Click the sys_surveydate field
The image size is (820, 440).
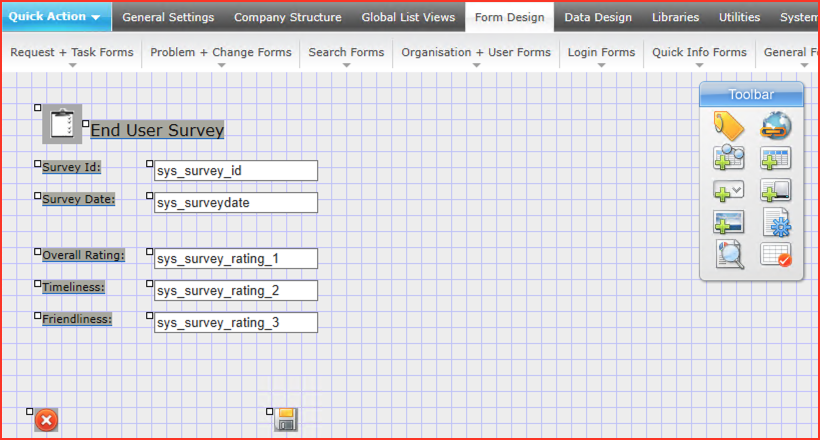tap(236, 202)
